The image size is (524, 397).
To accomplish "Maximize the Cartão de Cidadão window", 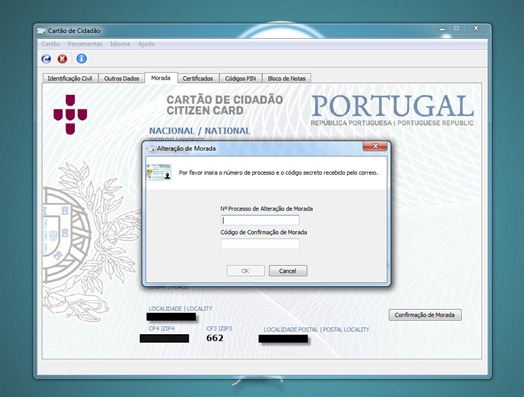I will 456,29.
